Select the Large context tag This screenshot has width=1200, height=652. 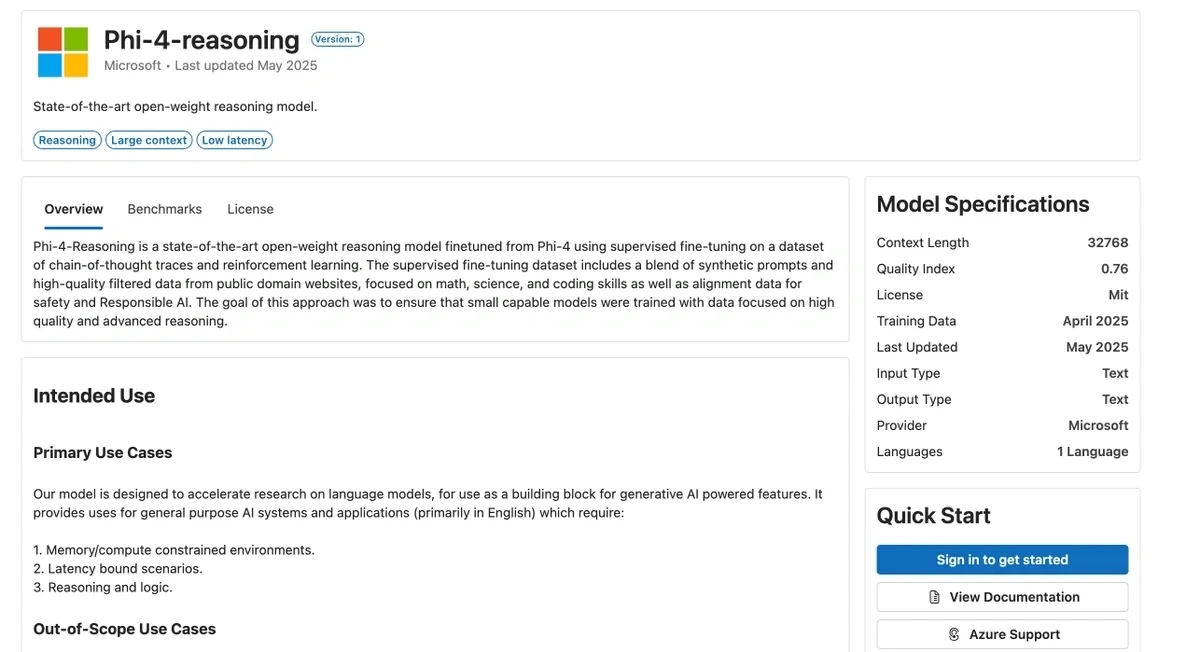pos(149,140)
